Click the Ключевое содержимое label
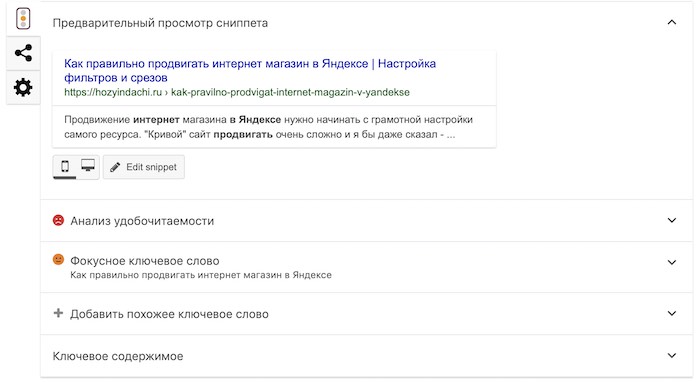The height and width of the screenshot is (382, 700). tap(118, 356)
